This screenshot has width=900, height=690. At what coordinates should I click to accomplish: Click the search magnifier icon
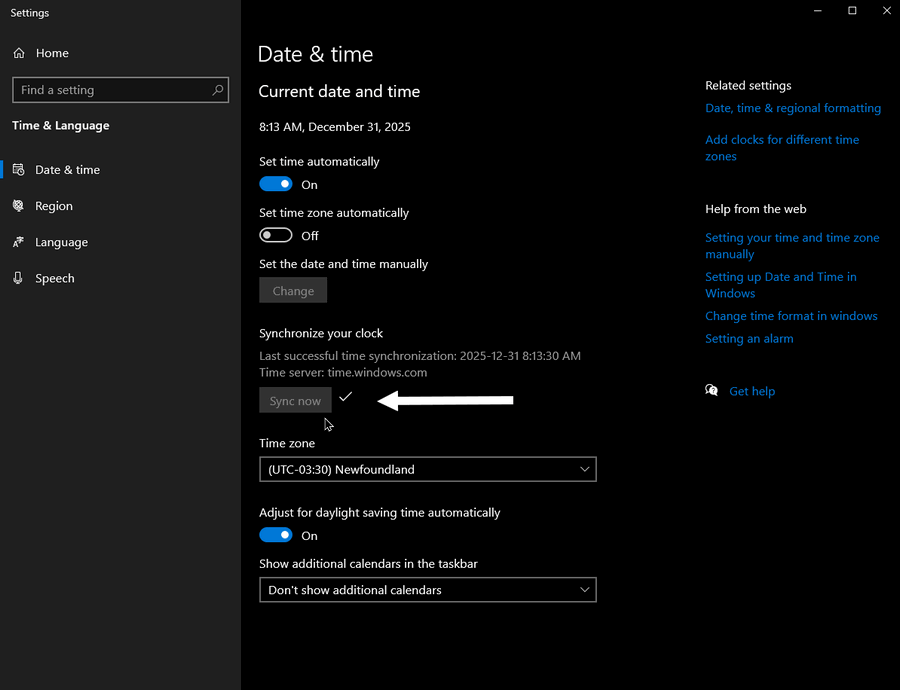click(217, 90)
